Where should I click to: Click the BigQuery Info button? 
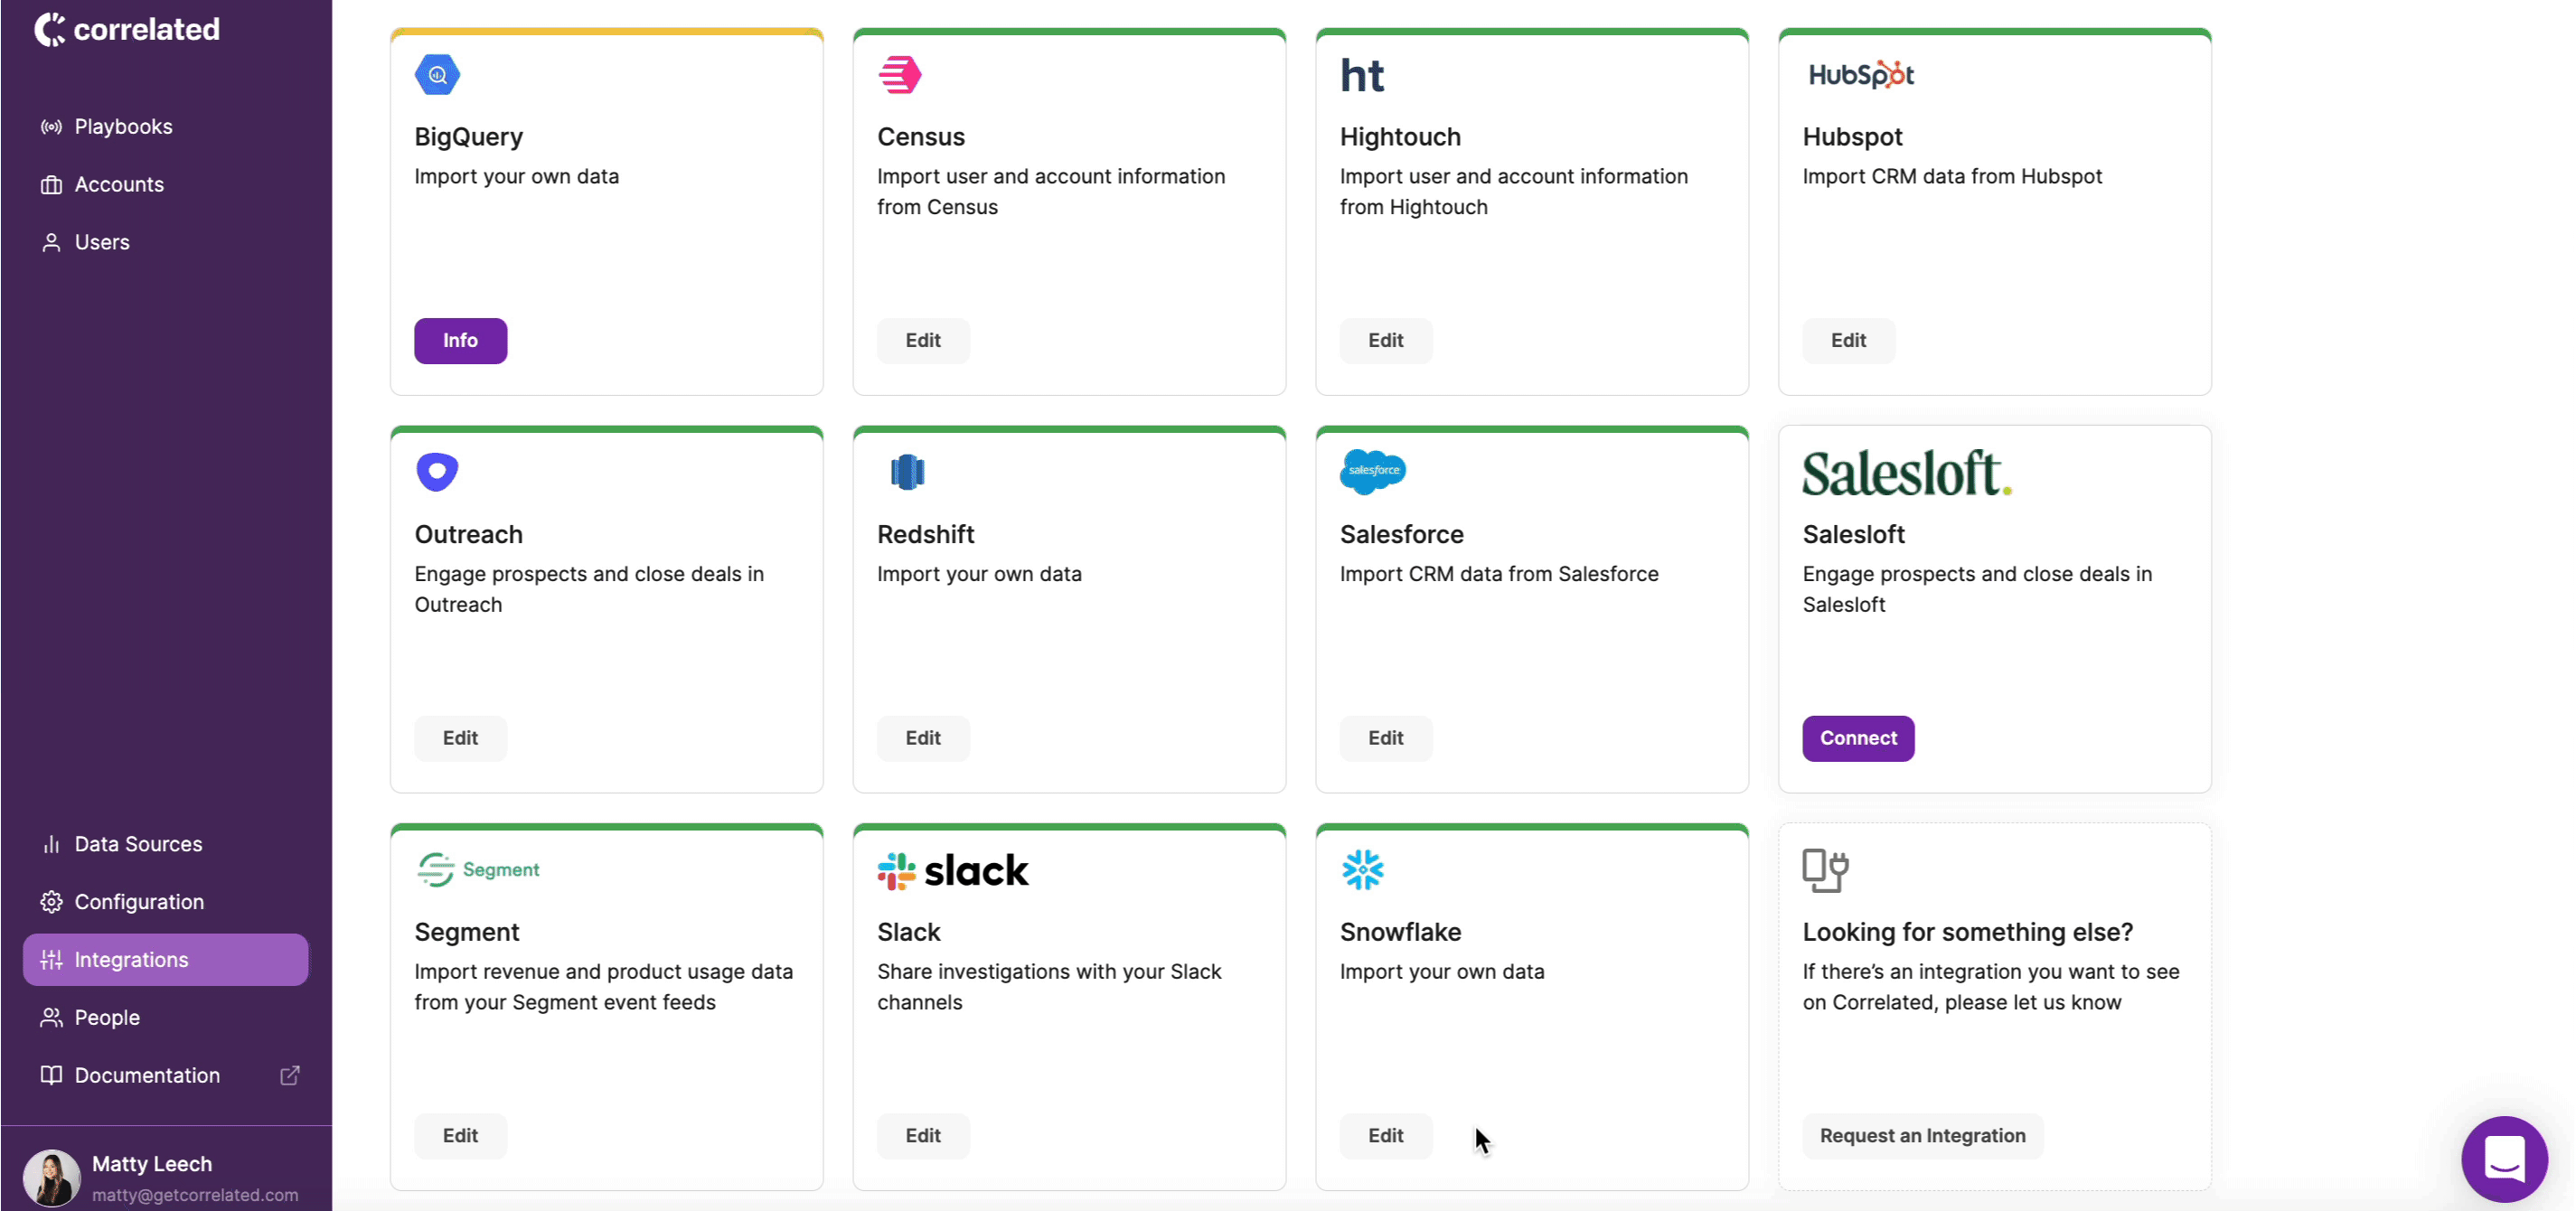[x=461, y=341]
